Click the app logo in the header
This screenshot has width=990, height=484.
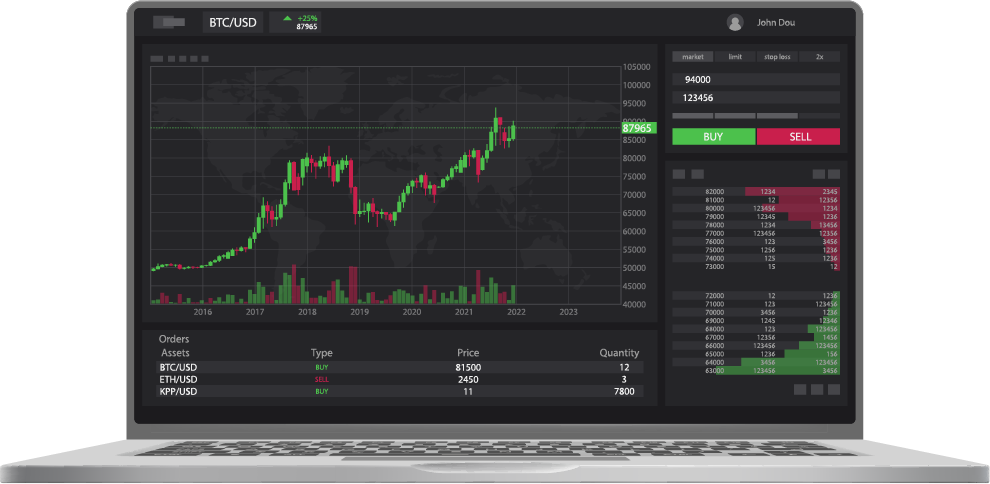point(168,22)
